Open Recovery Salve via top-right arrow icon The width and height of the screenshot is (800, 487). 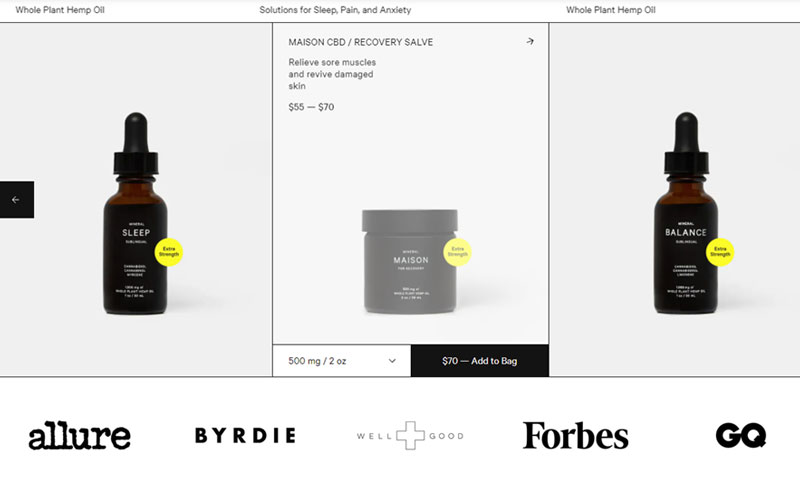tap(530, 41)
